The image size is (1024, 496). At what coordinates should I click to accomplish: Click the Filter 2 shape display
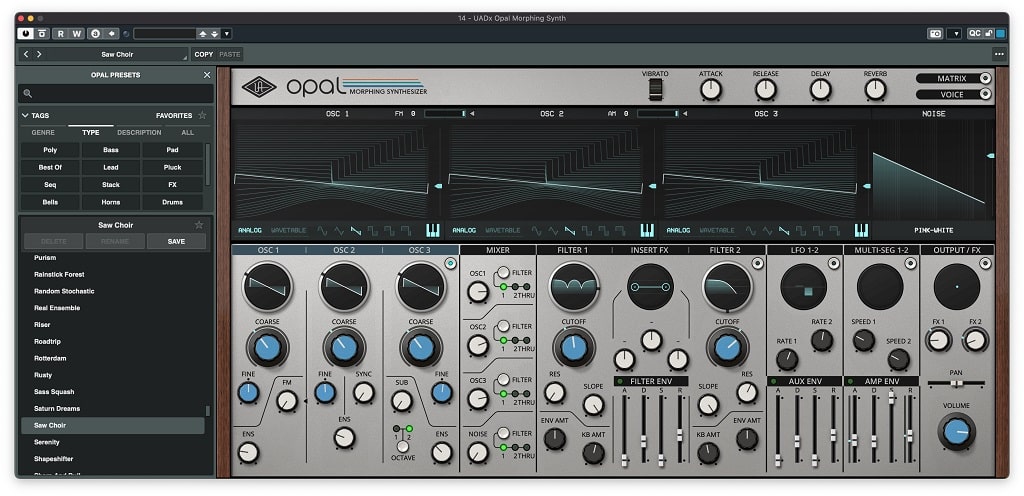[x=727, y=287]
